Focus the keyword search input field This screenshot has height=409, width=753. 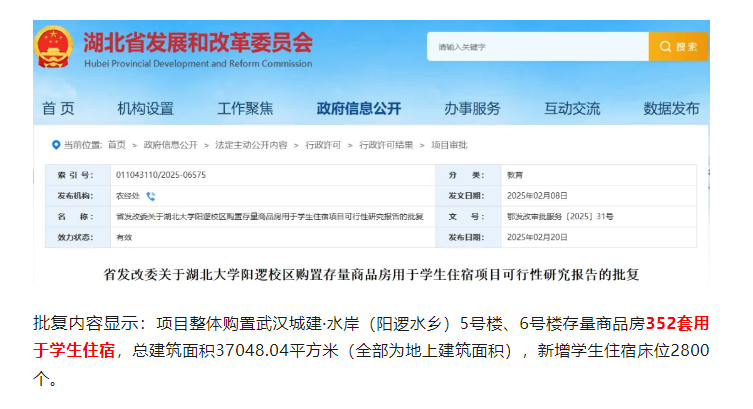point(538,47)
